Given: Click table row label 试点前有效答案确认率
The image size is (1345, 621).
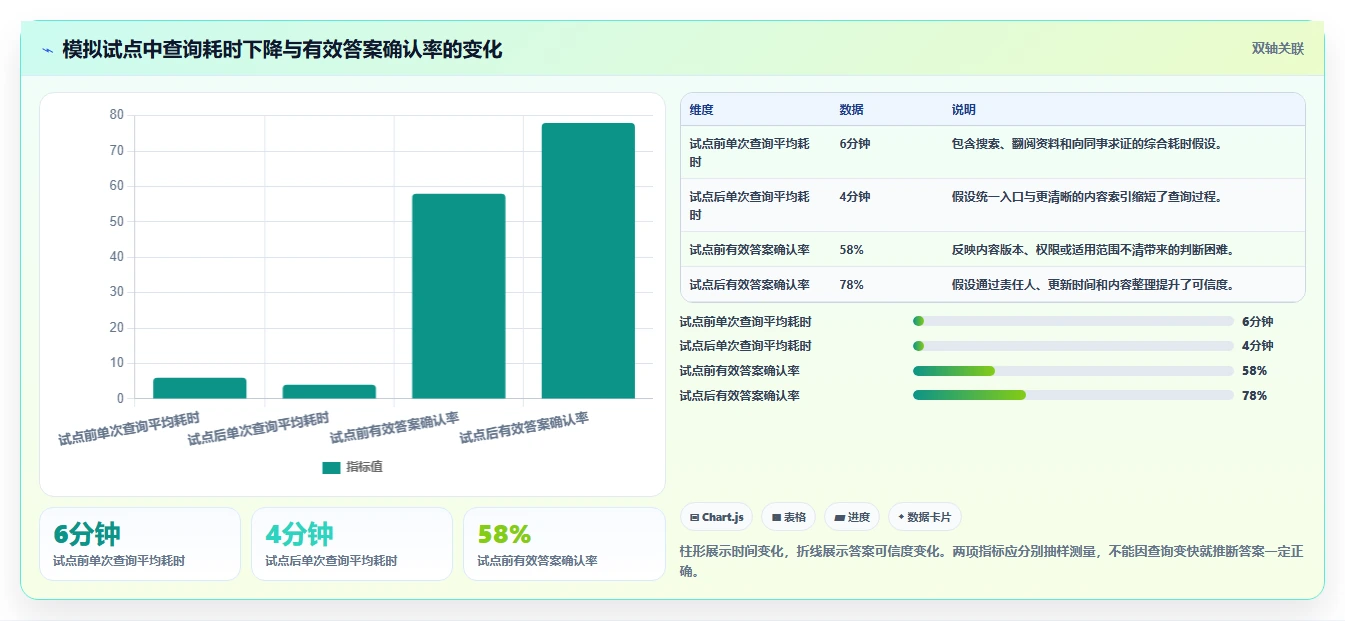Looking at the screenshot, I should pyautogui.click(x=749, y=249).
